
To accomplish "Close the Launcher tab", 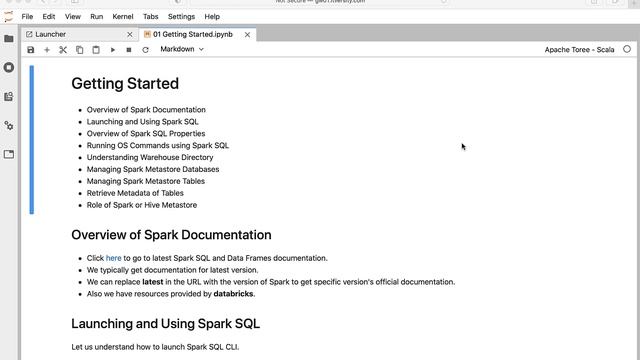I will (x=130, y=35).
